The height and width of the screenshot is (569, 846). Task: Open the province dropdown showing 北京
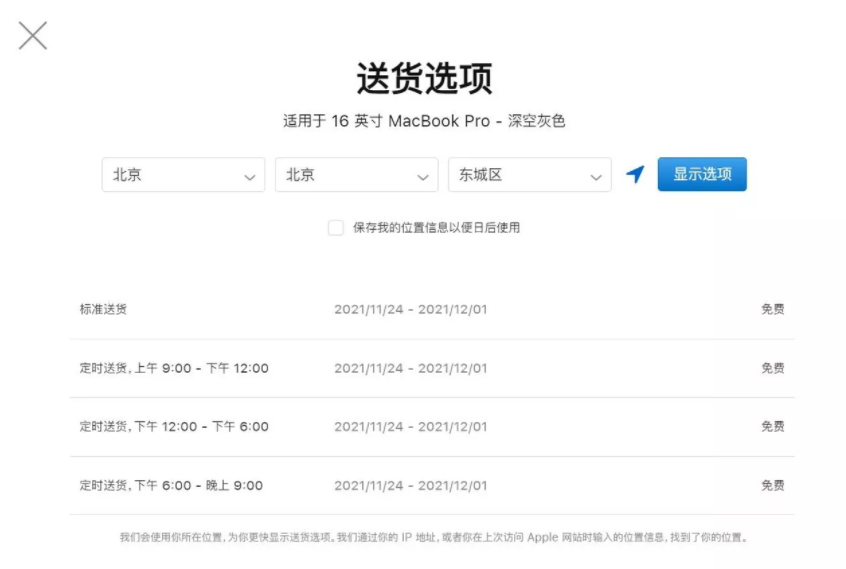pos(183,175)
